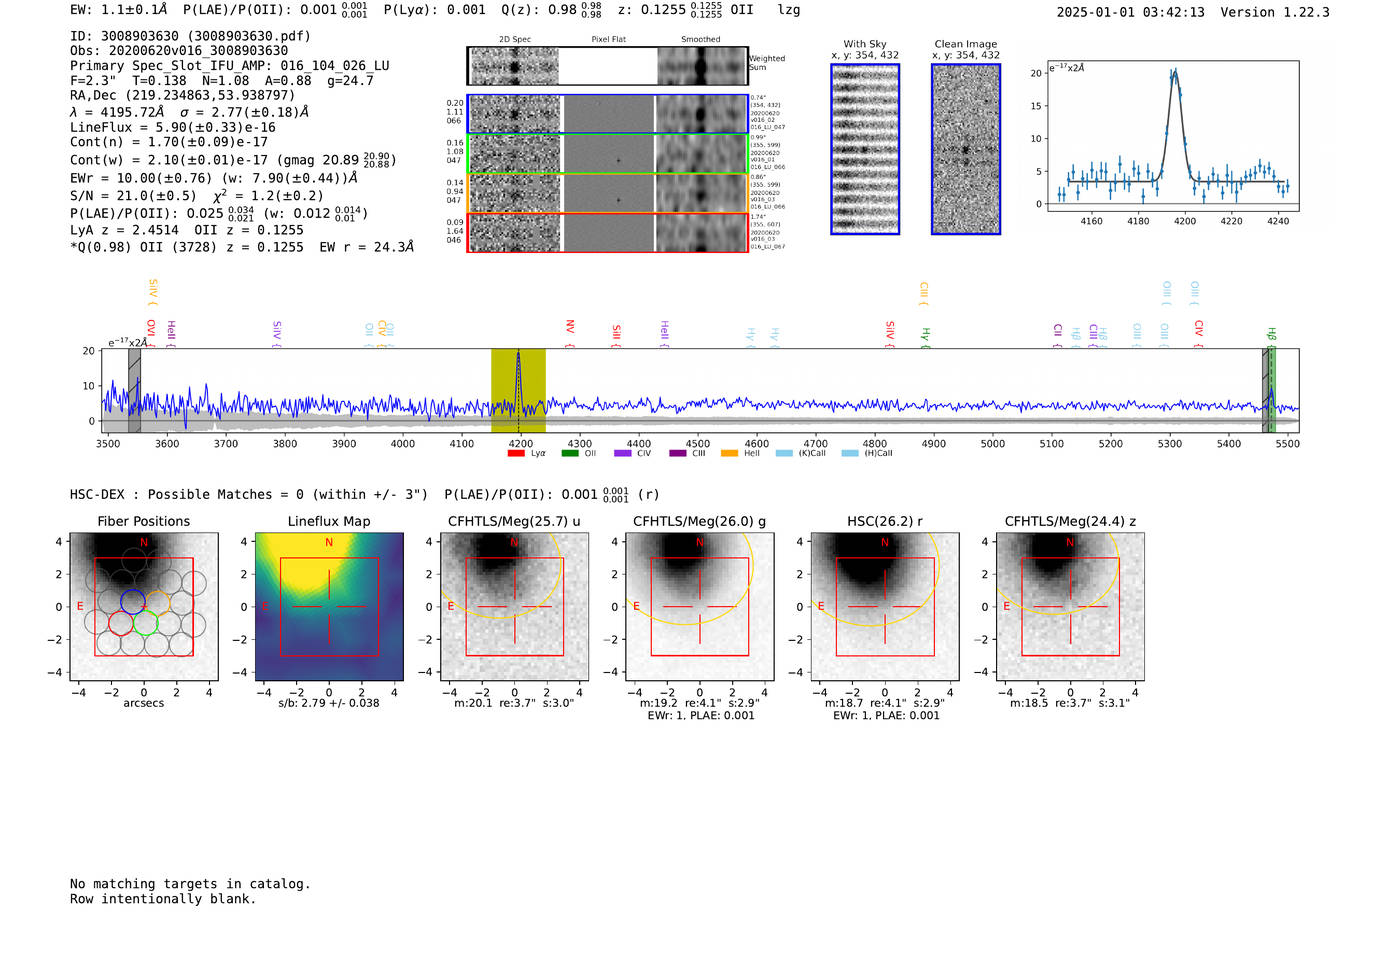Select the Clean Image panel

point(966,149)
